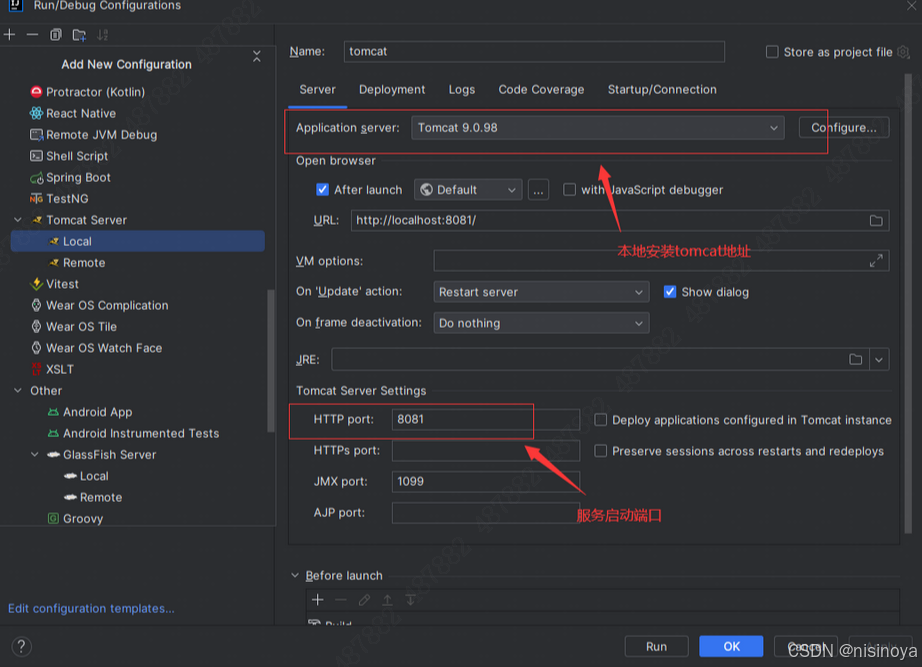Viewport: 922px width, 667px height.
Task: Uncheck the After launch checkbox
Action: click(322, 189)
